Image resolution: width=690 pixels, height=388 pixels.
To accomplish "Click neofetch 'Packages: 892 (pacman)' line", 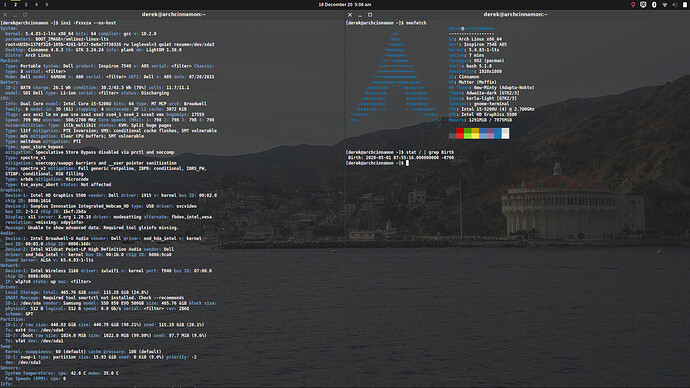I will [477, 61].
